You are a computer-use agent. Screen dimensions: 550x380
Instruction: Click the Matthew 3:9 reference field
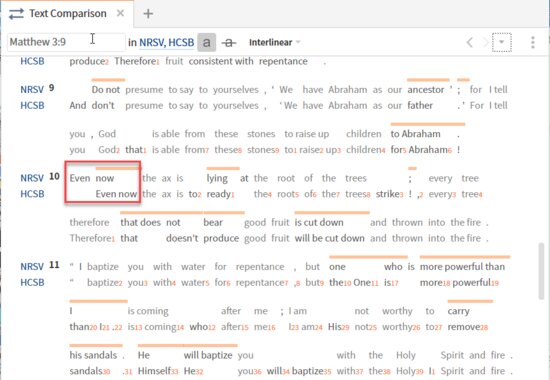coord(66,42)
